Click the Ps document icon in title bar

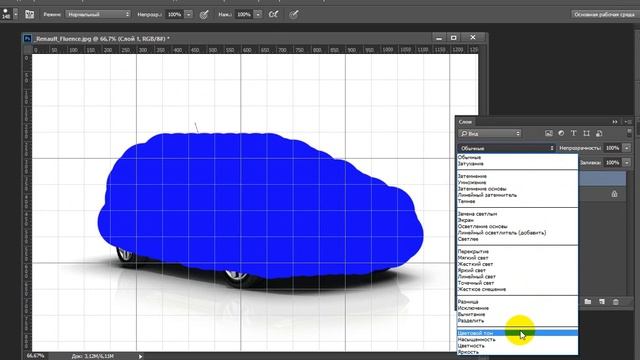tap(27, 38)
